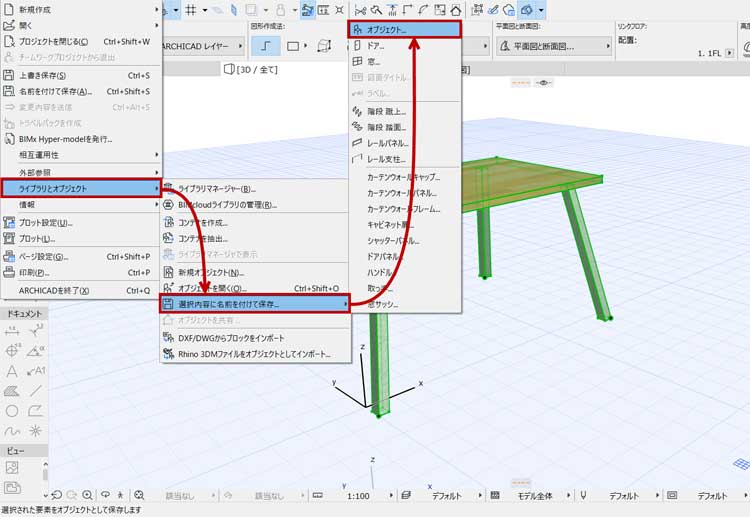The image size is (750, 517).
Task: Select the linear dimension tool
Action: (x=12, y=330)
